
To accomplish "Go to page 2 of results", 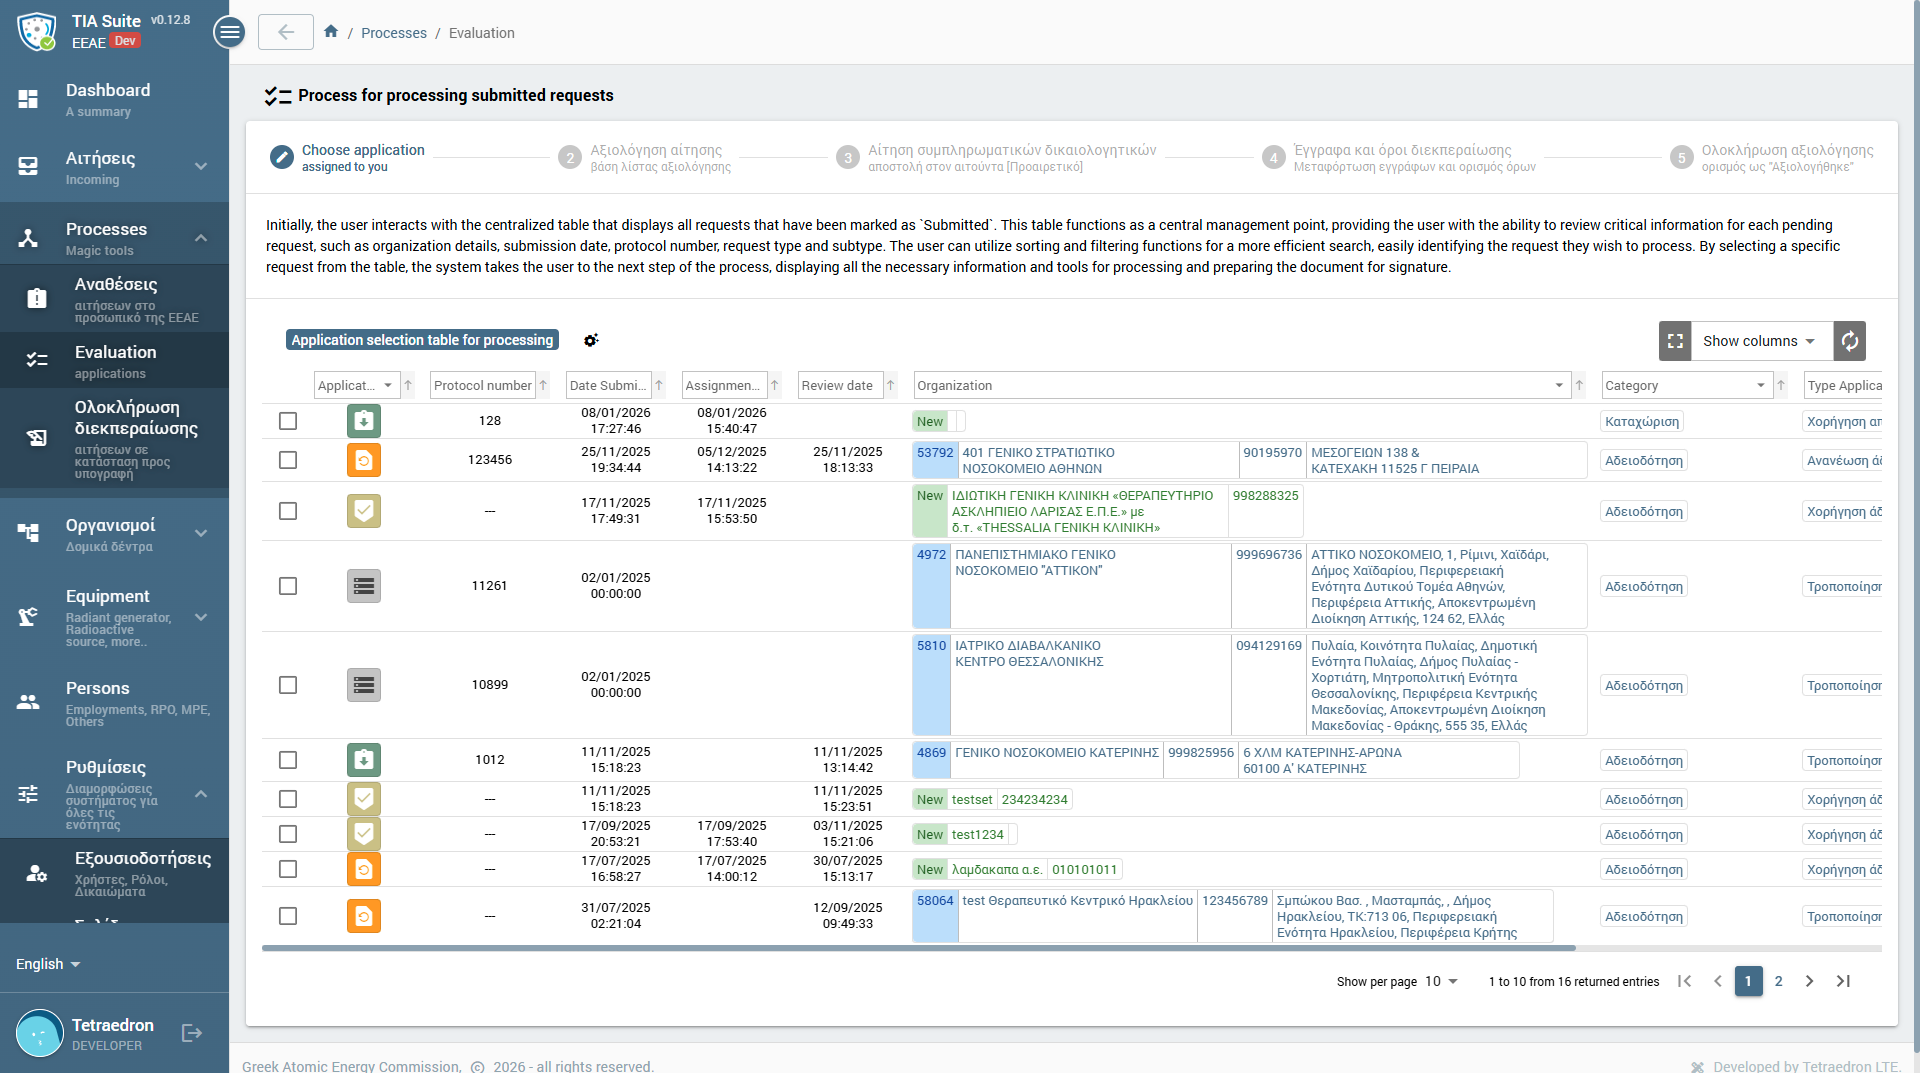I will [x=1778, y=981].
